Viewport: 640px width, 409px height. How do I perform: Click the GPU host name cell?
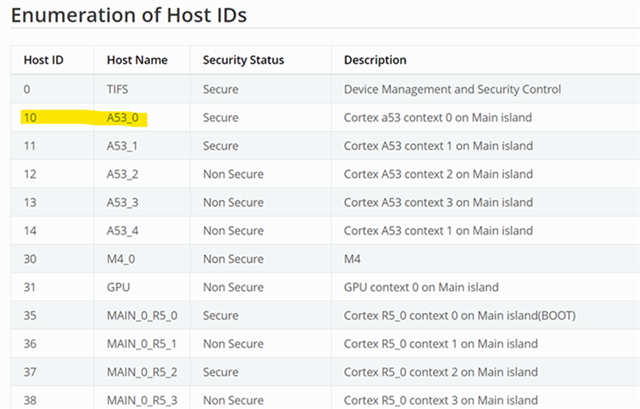pyautogui.click(x=120, y=288)
